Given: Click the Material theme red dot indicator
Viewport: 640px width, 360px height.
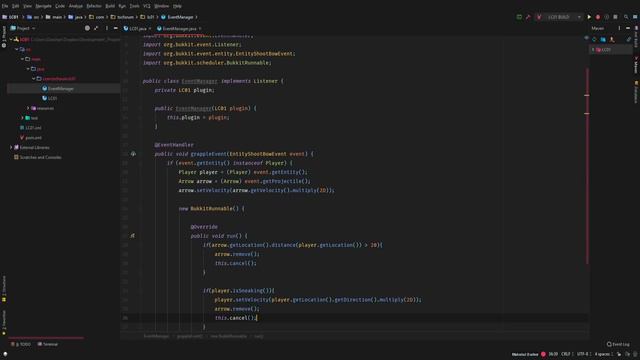Looking at the screenshot, I should pos(543,354).
